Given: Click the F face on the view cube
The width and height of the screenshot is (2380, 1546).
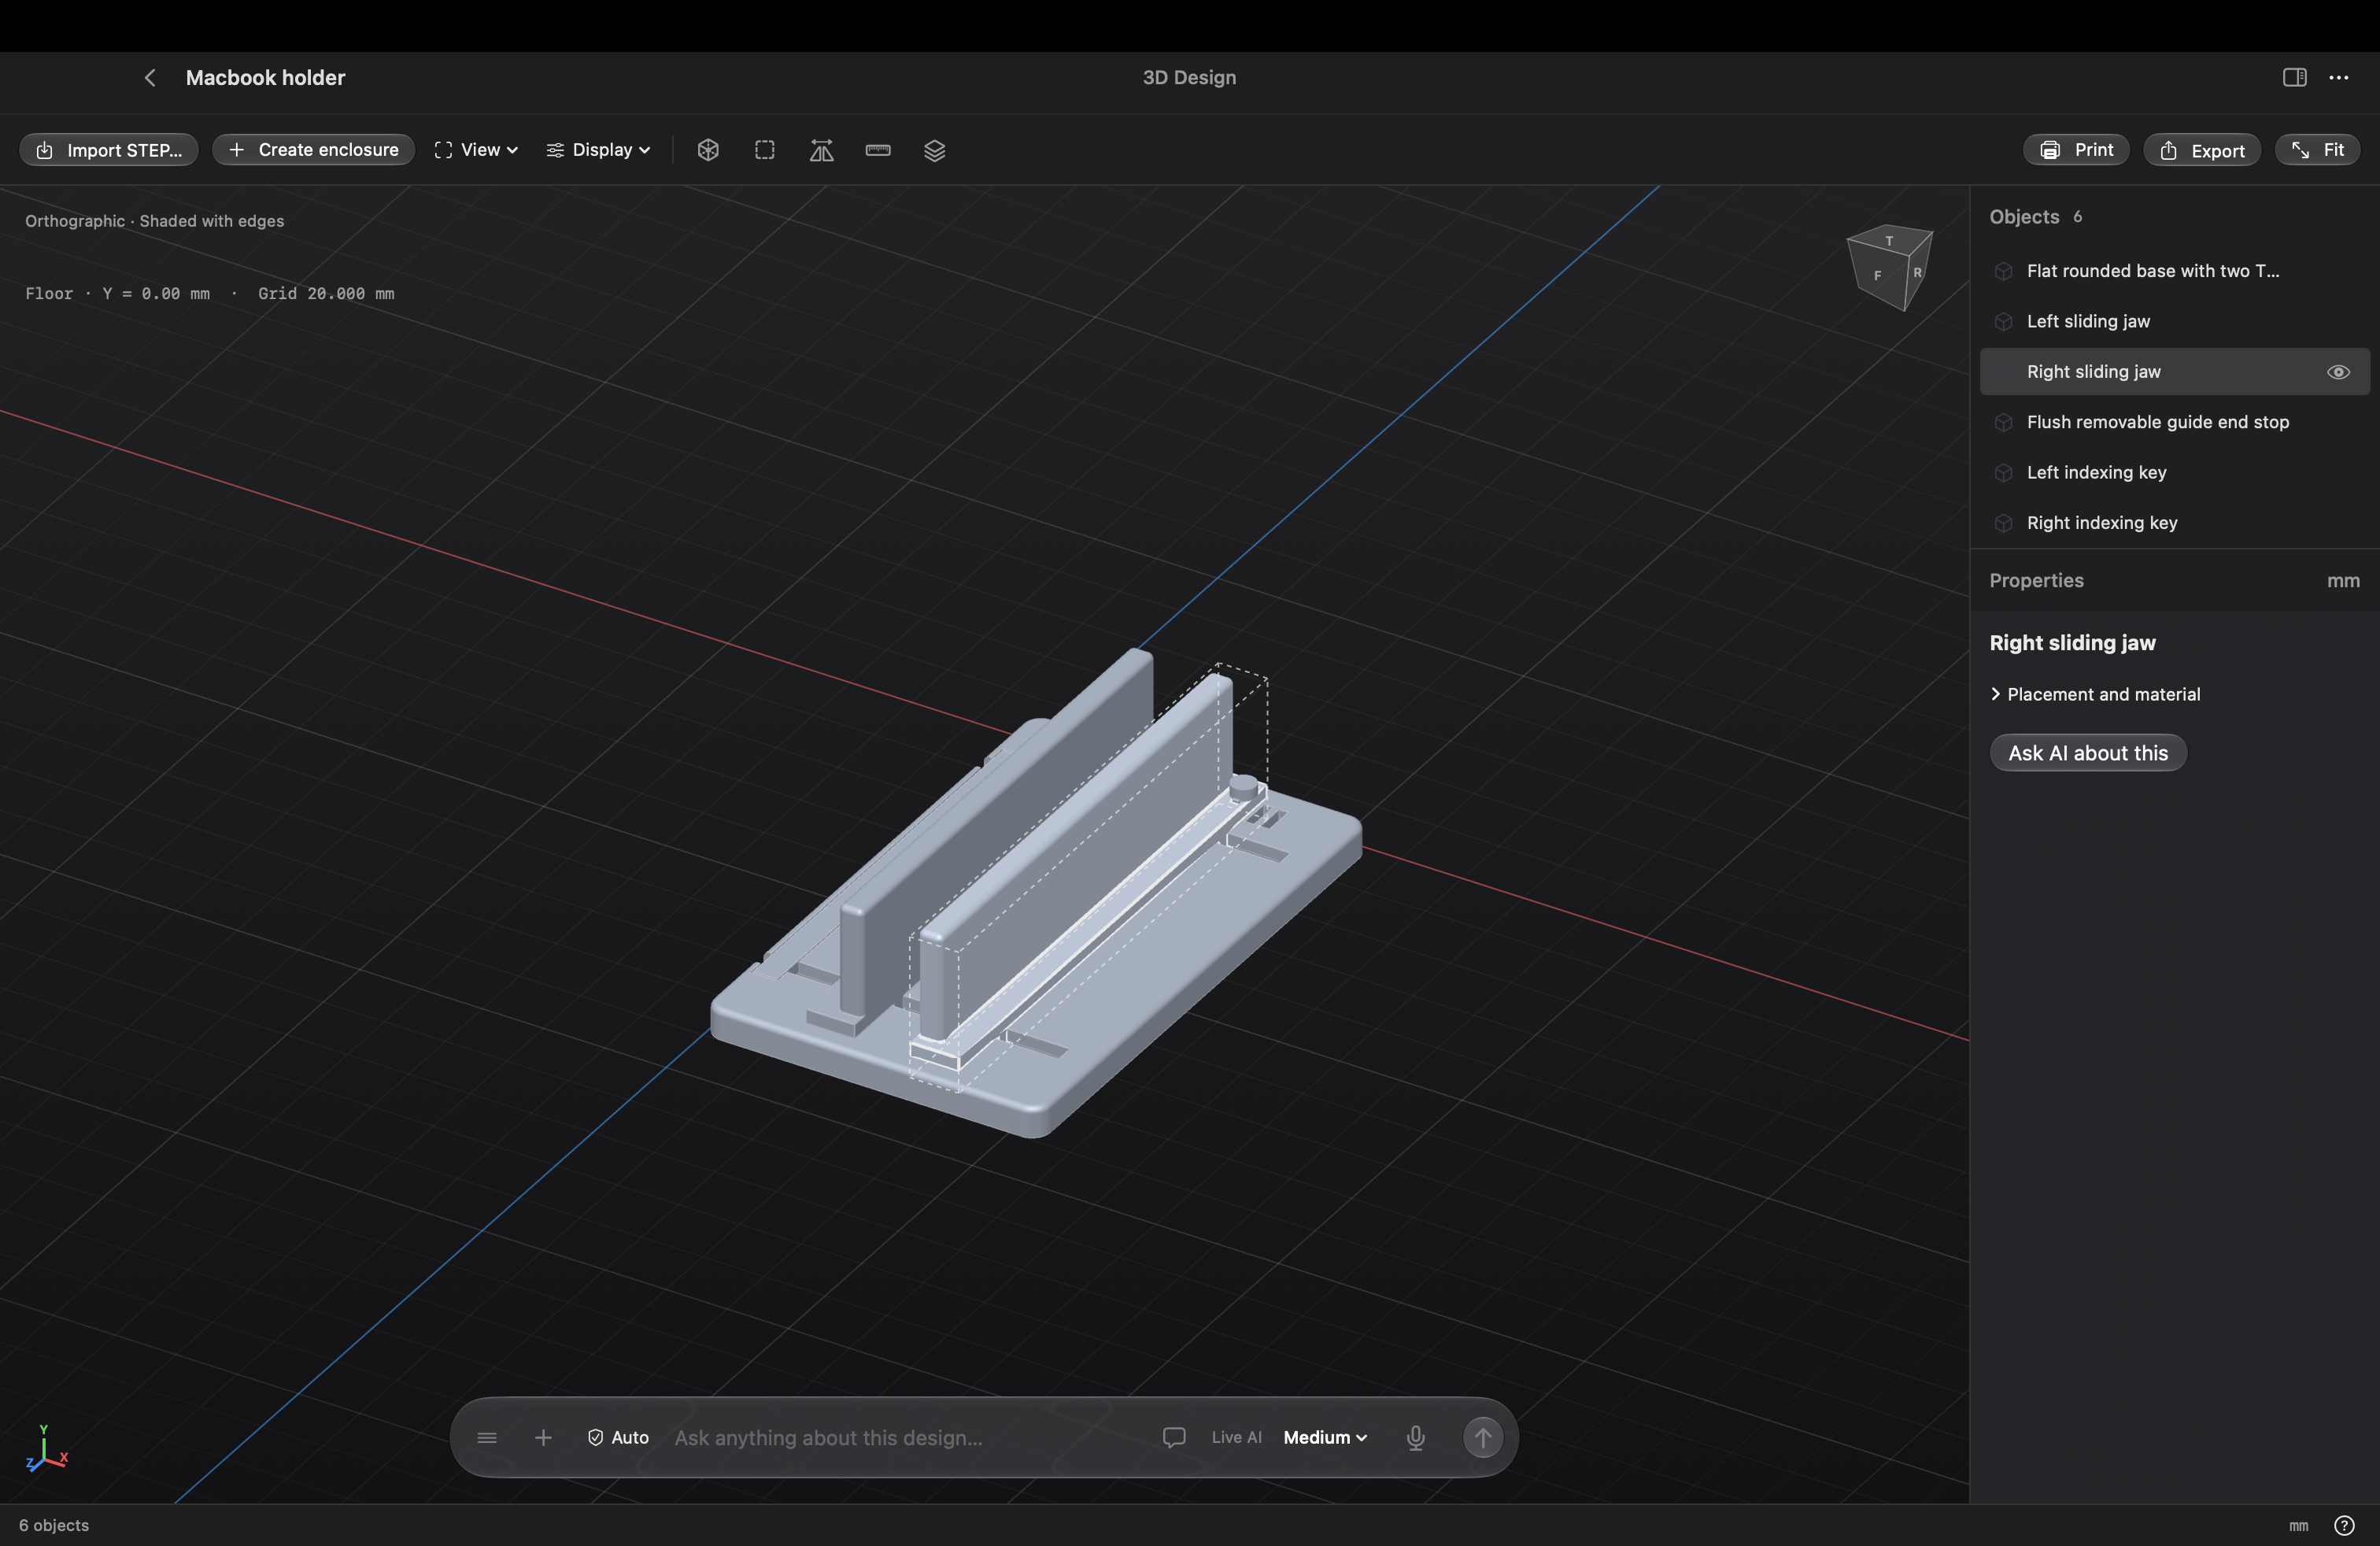Looking at the screenshot, I should pos(1877,275).
